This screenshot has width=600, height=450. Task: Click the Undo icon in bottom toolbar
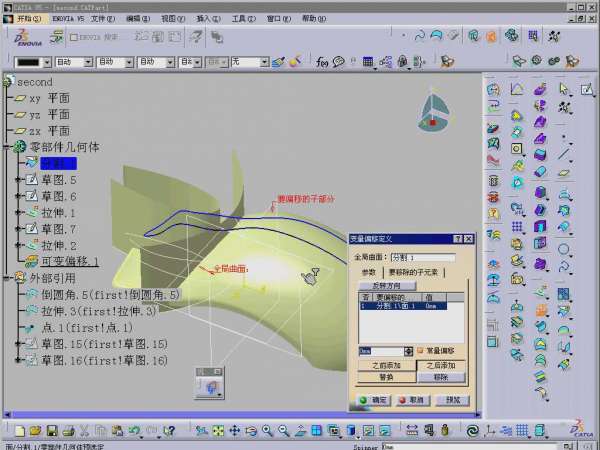tap(134, 431)
